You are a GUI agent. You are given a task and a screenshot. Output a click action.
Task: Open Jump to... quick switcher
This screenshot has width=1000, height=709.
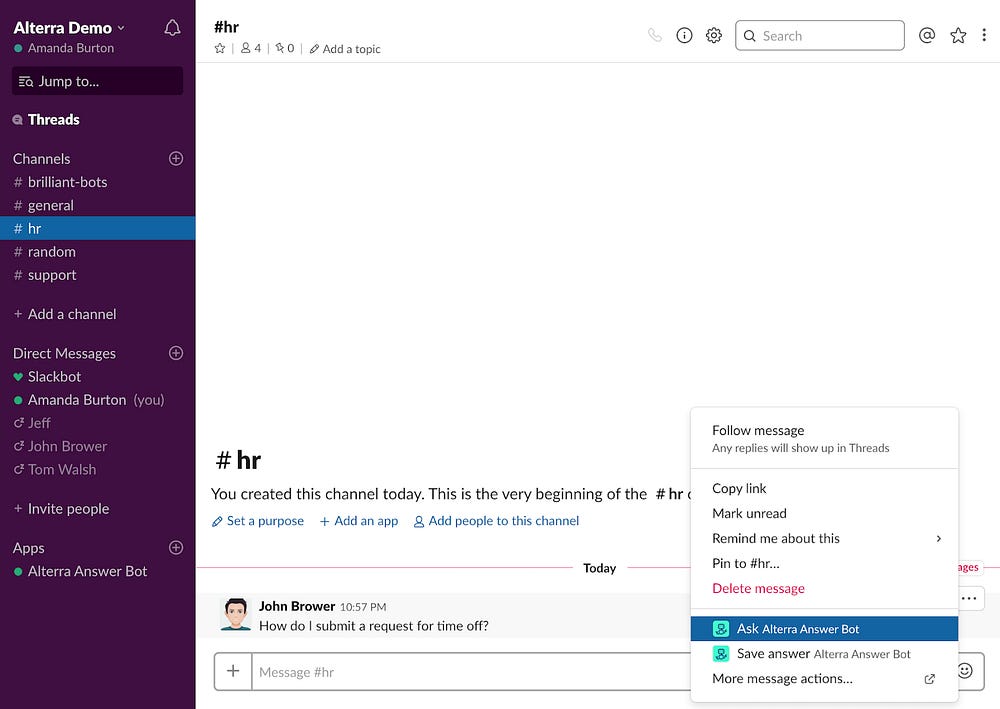pyautogui.click(x=98, y=81)
